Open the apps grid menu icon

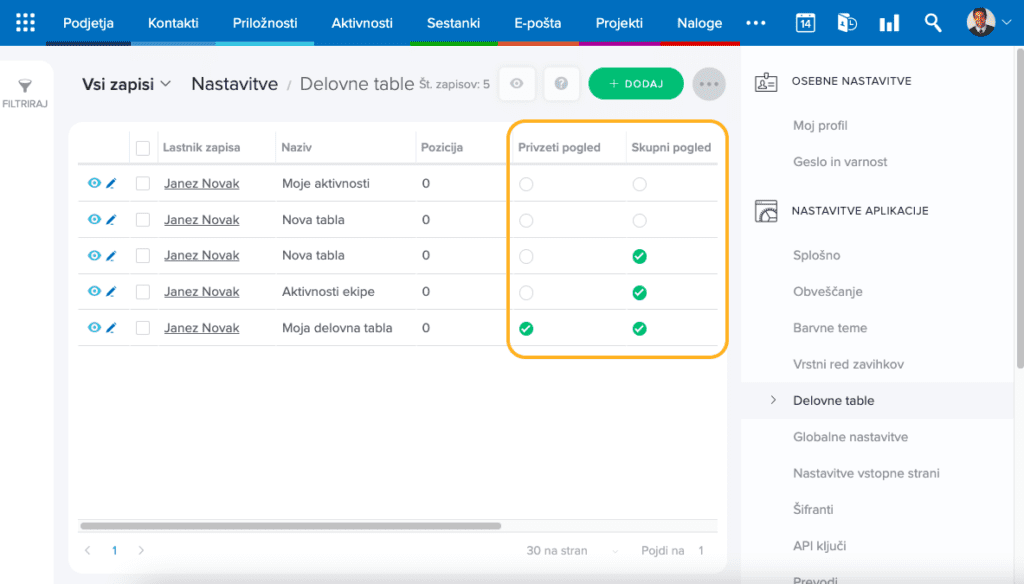[26, 22]
